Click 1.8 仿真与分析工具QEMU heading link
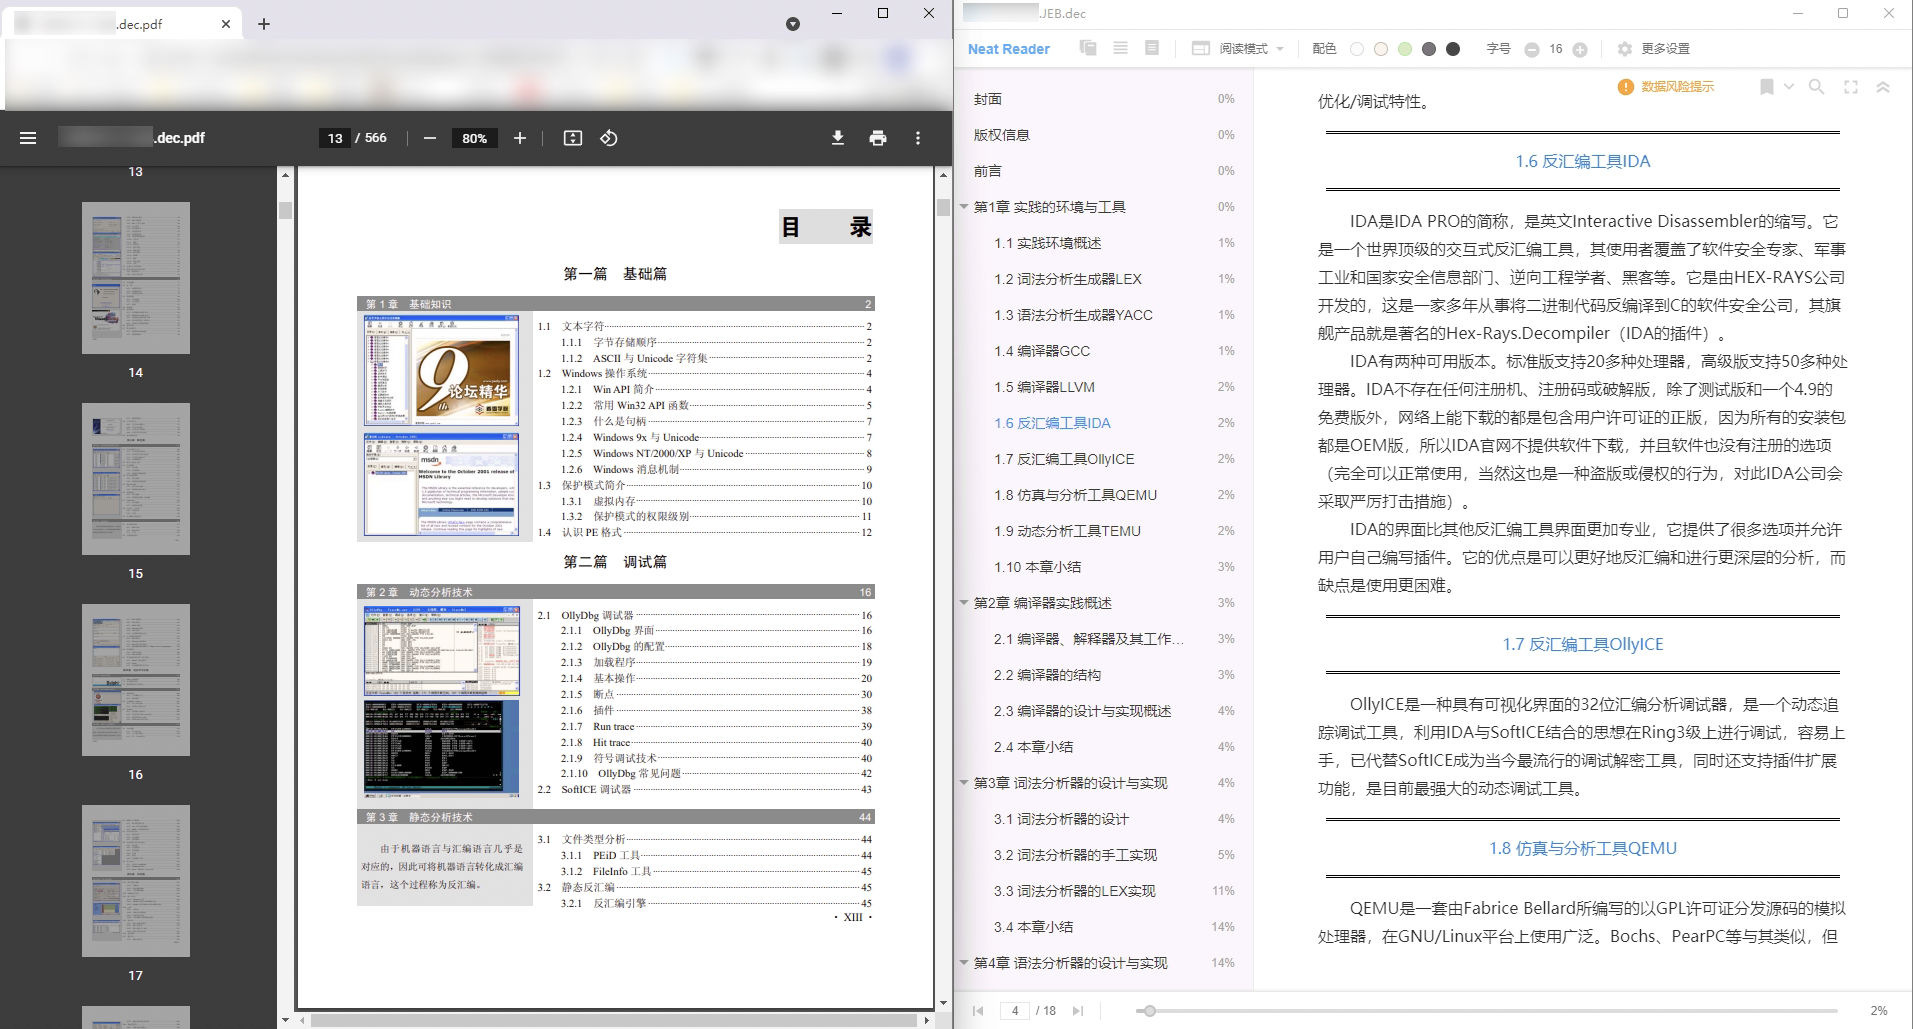Screen dimensions: 1913x1029 pos(1583,848)
